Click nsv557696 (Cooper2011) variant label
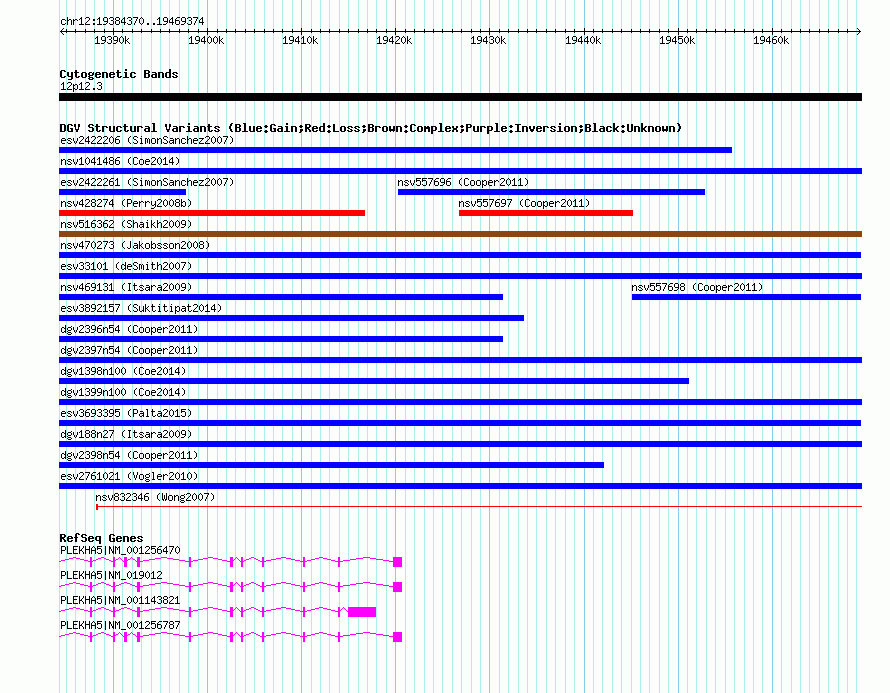 pyautogui.click(x=463, y=182)
